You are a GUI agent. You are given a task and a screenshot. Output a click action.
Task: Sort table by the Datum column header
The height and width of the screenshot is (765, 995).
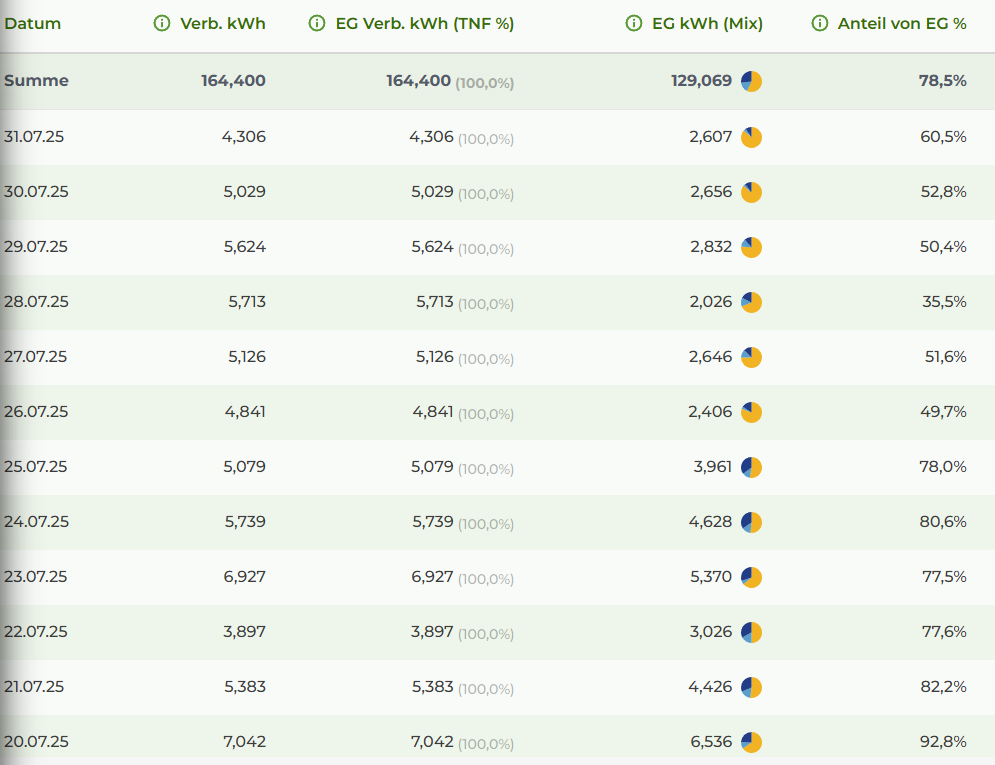(33, 24)
